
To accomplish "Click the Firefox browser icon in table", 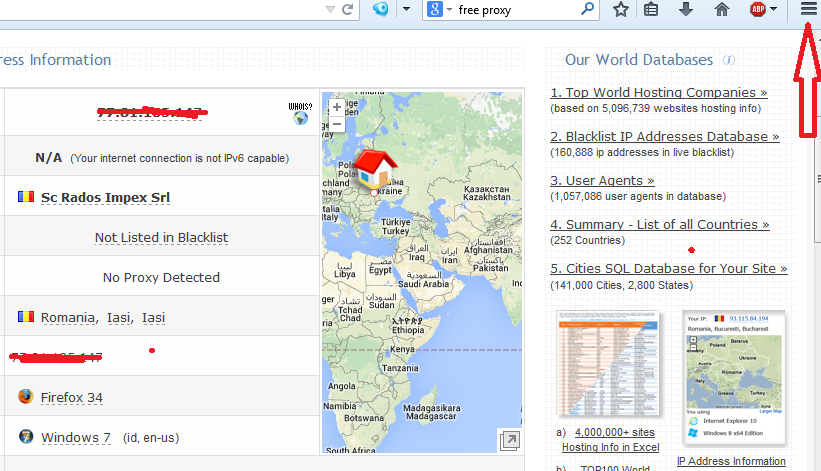I will tap(25, 396).
